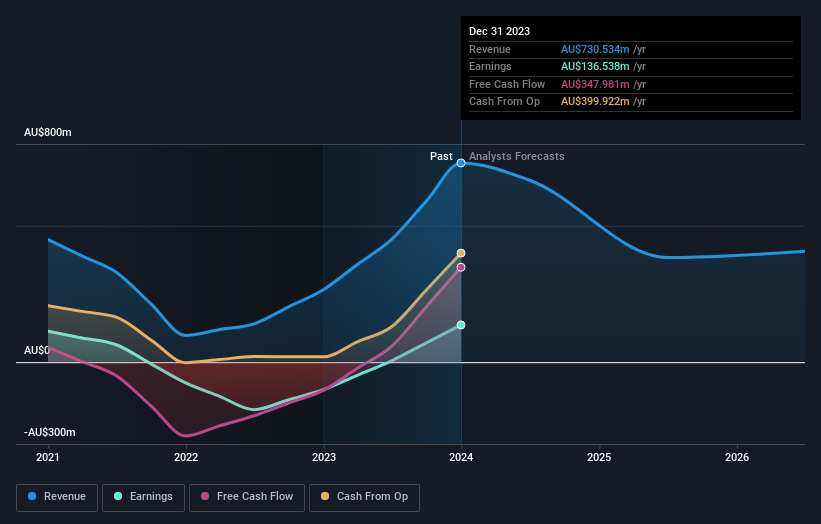Click the Revenue row label in tooltip

pos(490,49)
